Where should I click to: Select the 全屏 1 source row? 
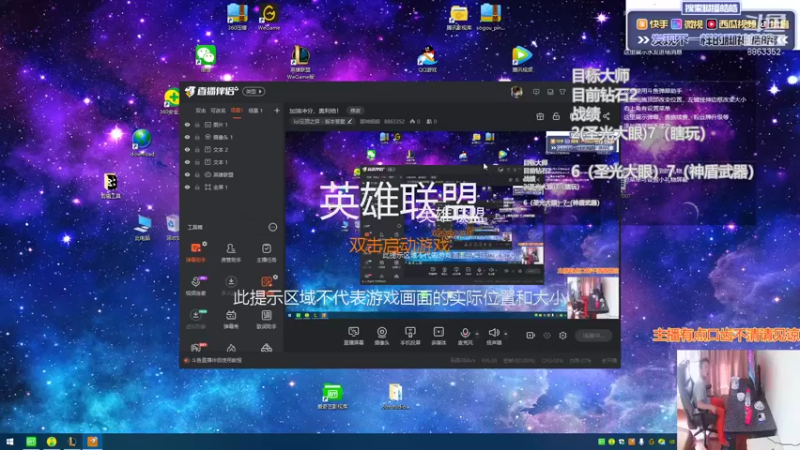(232, 187)
